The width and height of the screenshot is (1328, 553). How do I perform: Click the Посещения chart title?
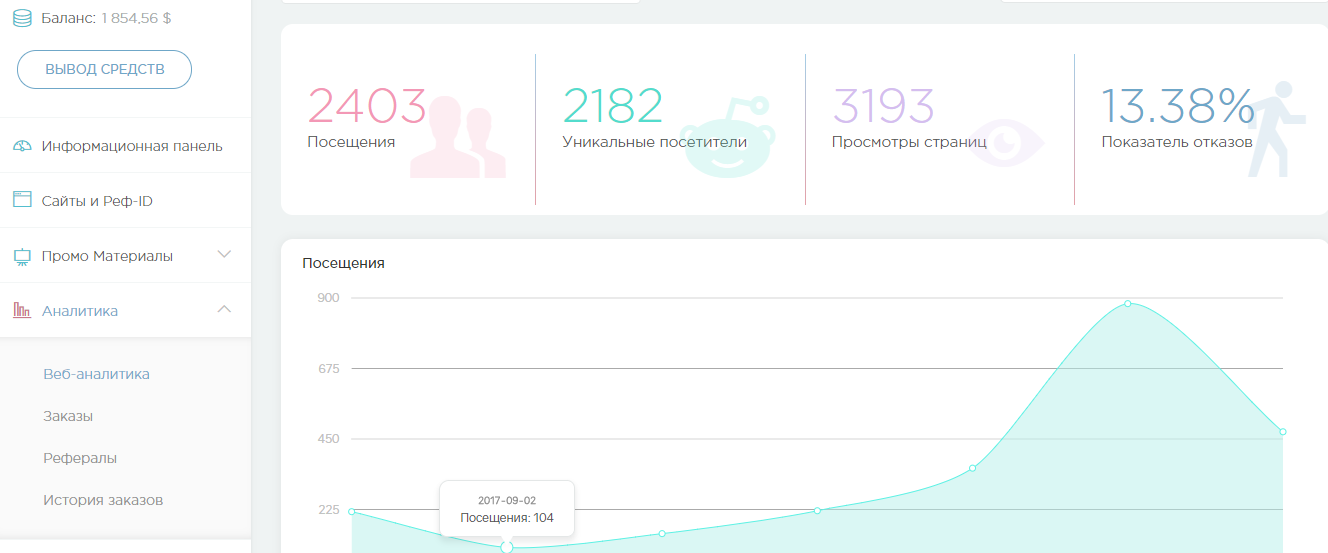click(x=343, y=263)
